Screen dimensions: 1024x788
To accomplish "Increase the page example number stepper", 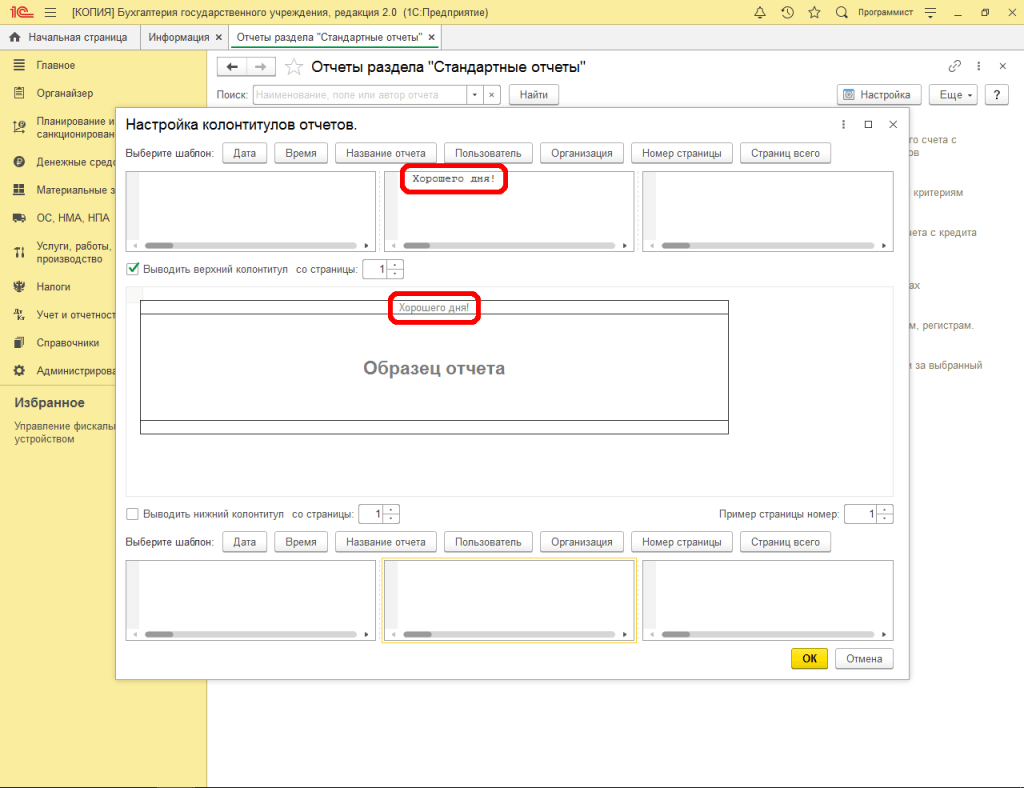I will click(x=886, y=509).
